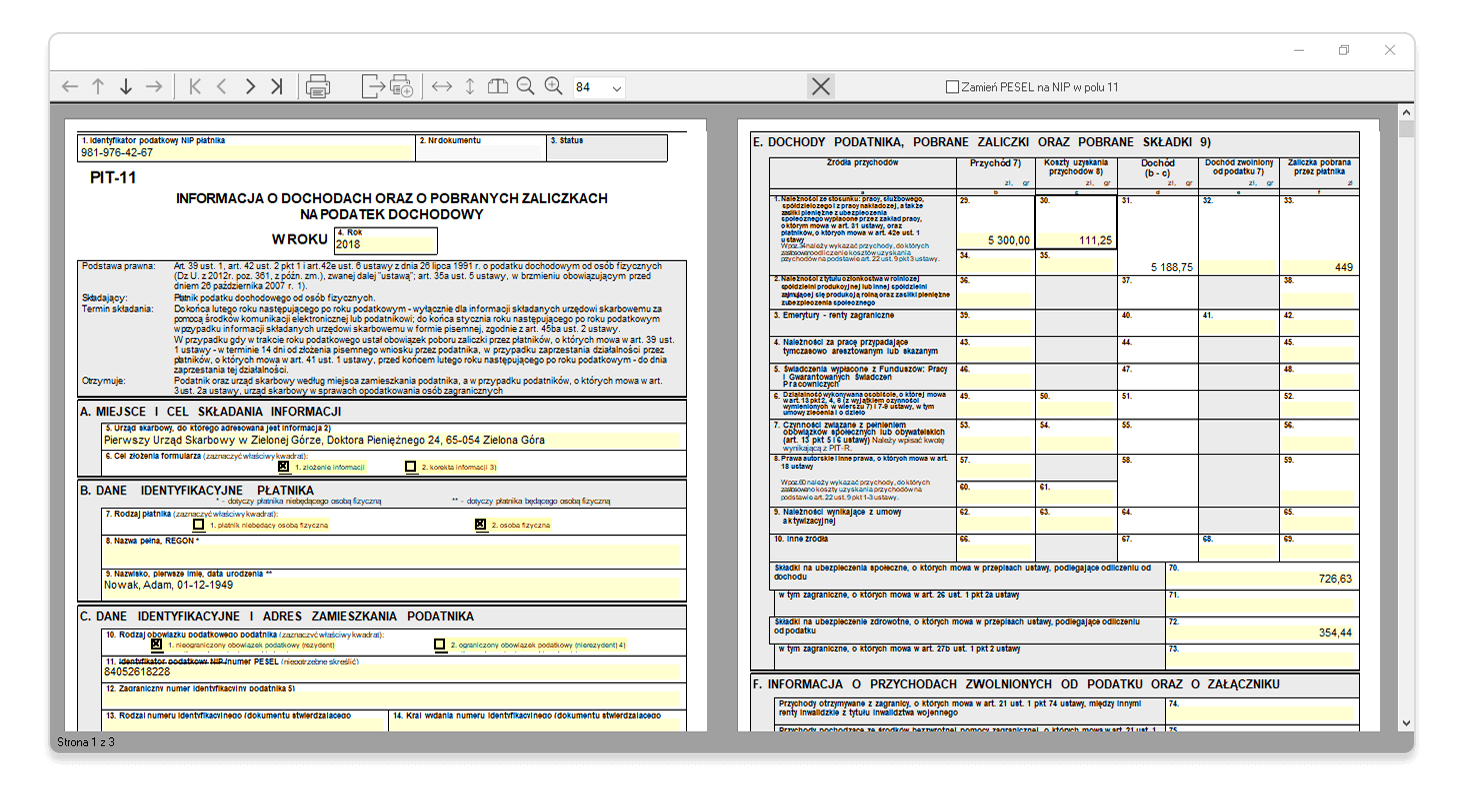Jump to the last page
Screen dimensions: 1464x788
[277, 87]
